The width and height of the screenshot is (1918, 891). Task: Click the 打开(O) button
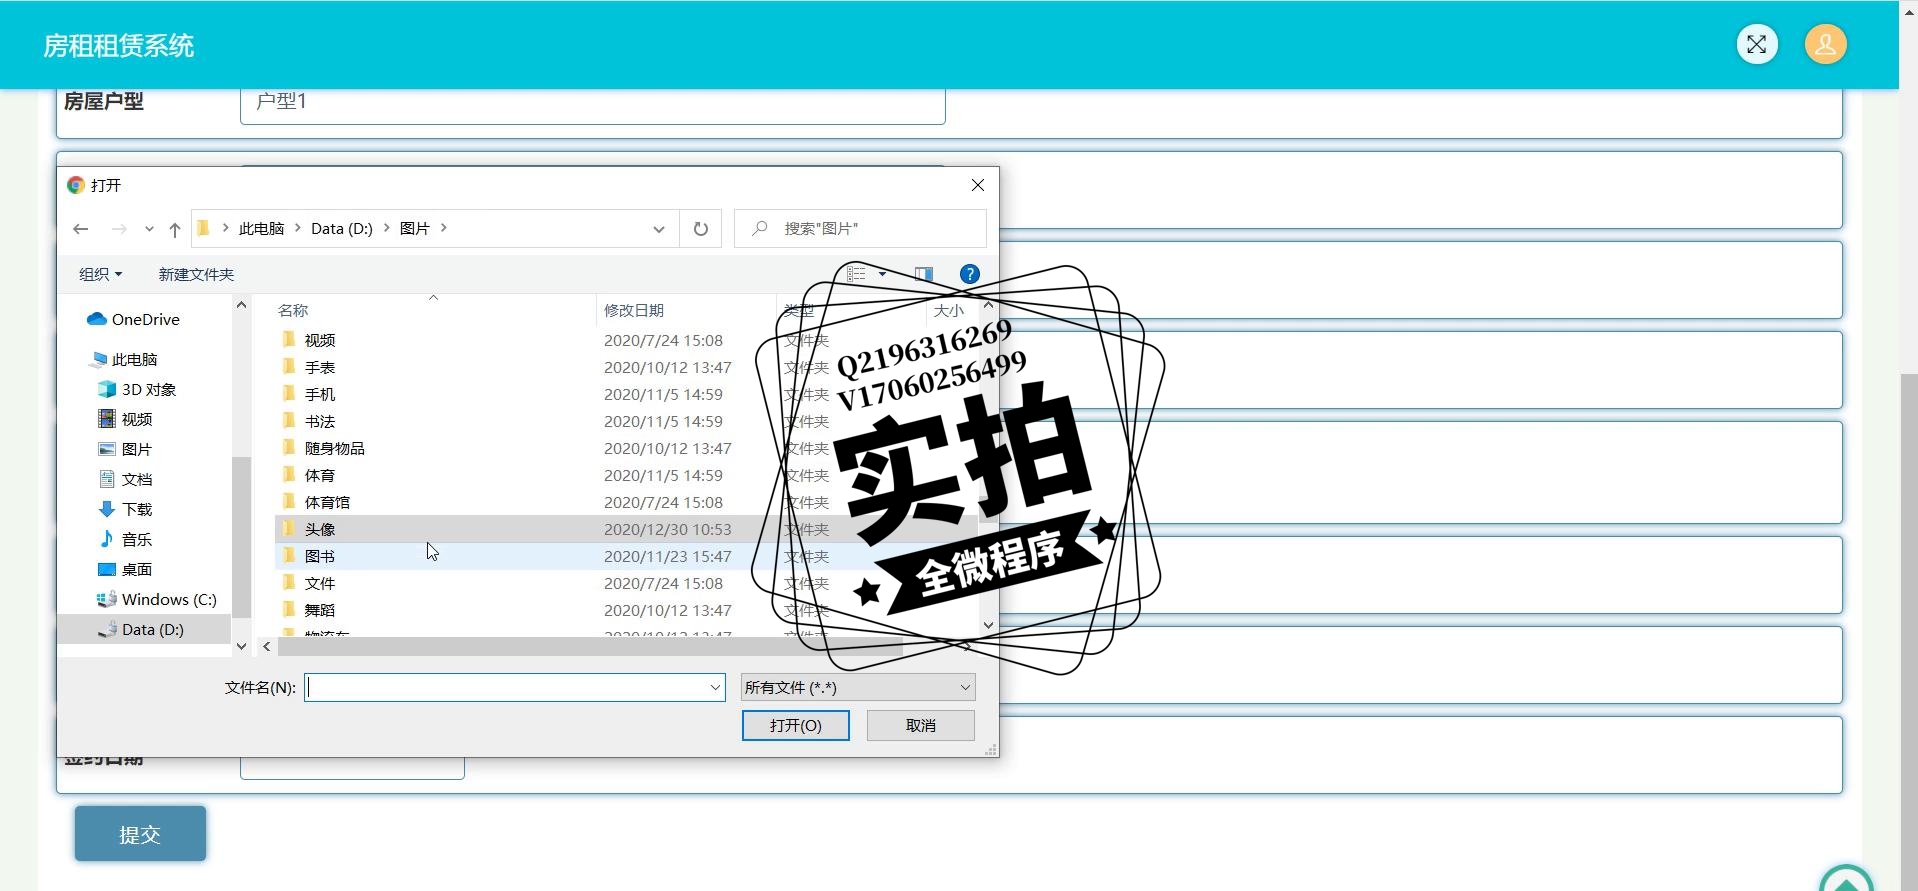point(796,725)
